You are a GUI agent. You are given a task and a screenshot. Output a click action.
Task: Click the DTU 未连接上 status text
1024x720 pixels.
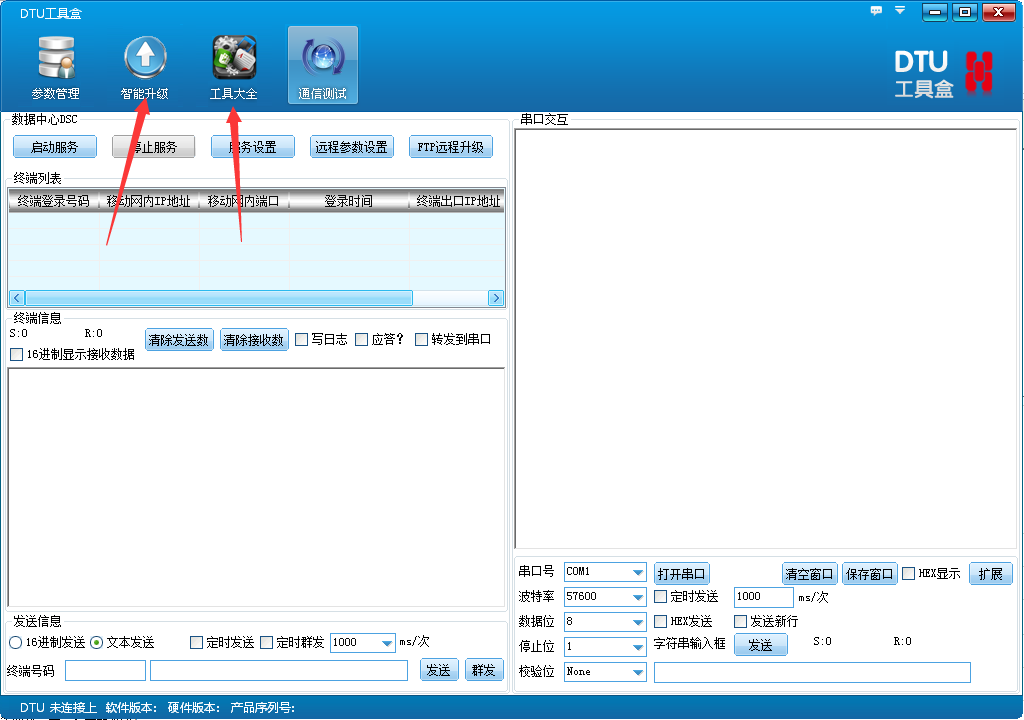[x=58, y=708]
